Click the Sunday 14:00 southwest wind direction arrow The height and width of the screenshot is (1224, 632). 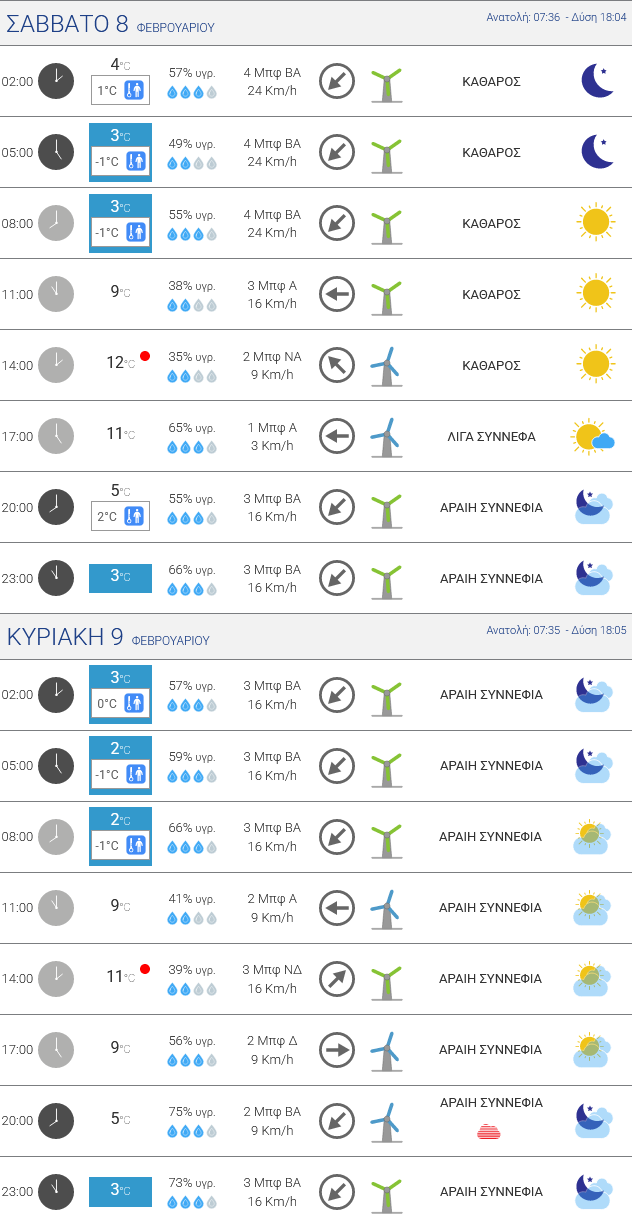337,979
